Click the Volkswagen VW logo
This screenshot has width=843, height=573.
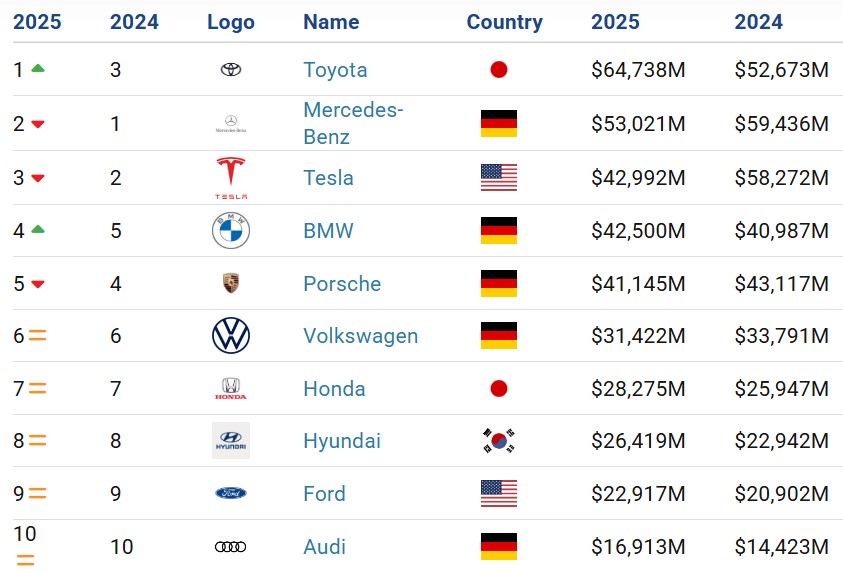(x=231, y=335)
